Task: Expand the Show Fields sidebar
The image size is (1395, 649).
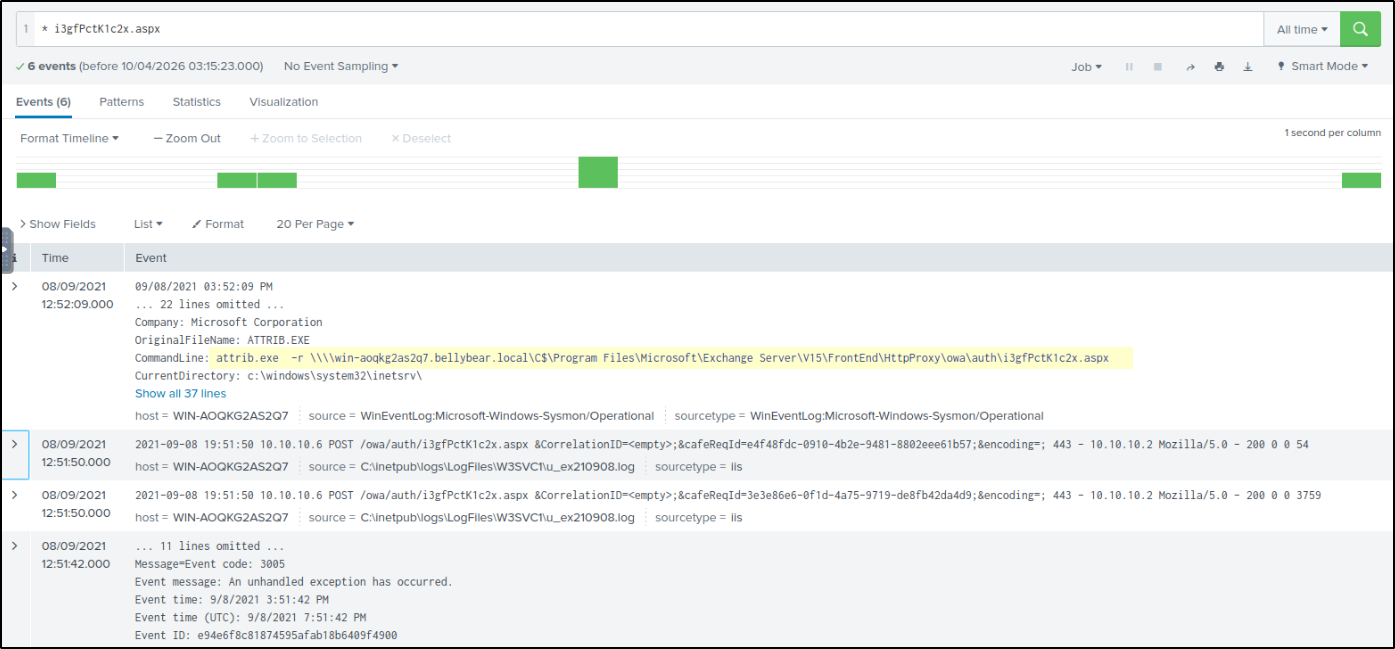Action: click(x=58, y=224)
